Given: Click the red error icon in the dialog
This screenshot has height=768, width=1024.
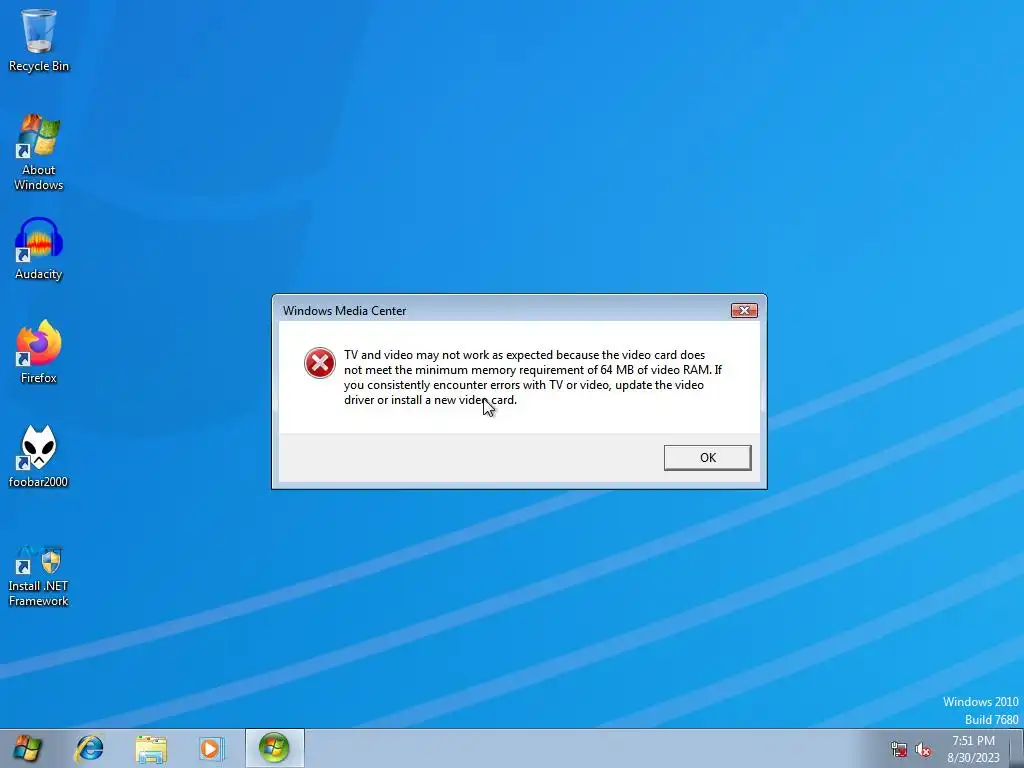Looking at the screenshot, I should tap(320, 362).
